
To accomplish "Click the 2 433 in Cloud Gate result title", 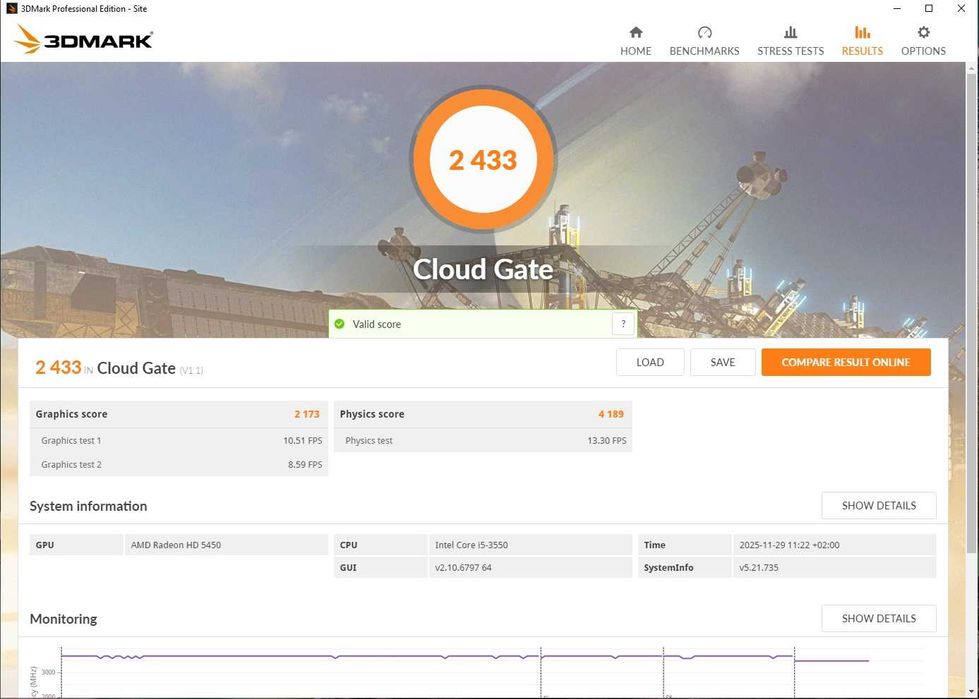I will click(119, 368).
